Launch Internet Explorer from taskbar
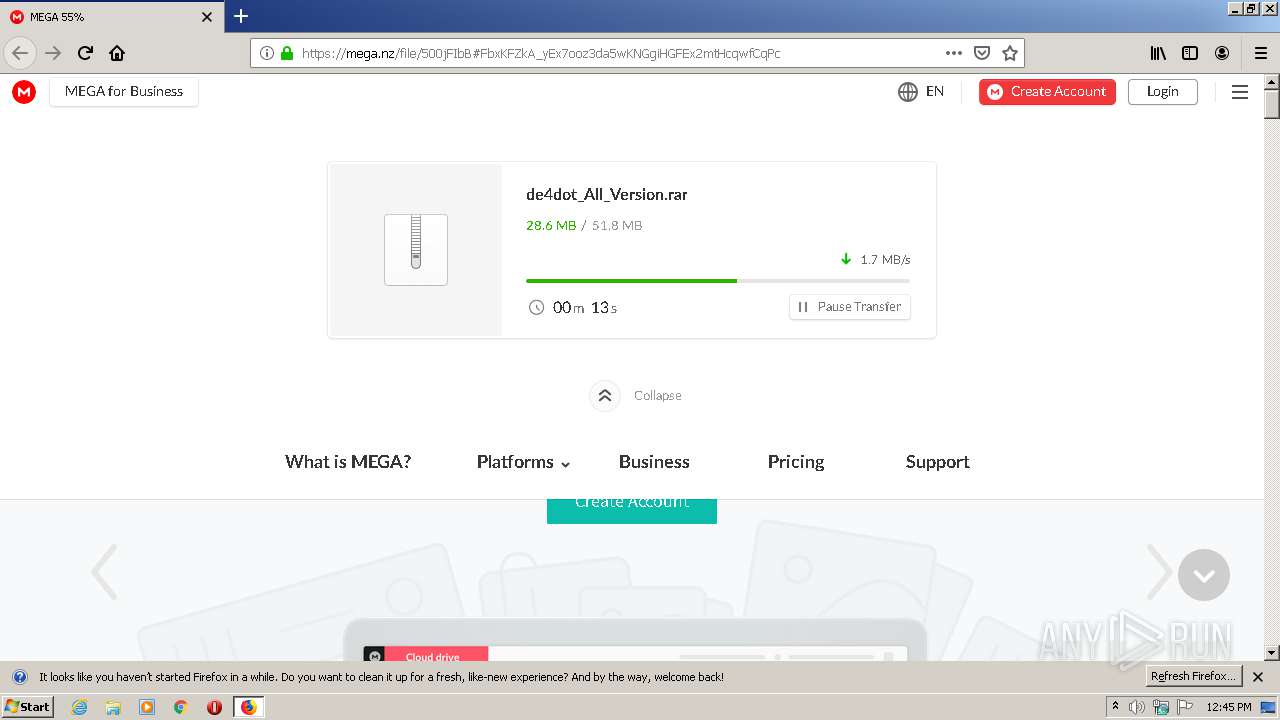Viewport: 1280px width, 720px height. pyautogui.click(x=80, y=707)
